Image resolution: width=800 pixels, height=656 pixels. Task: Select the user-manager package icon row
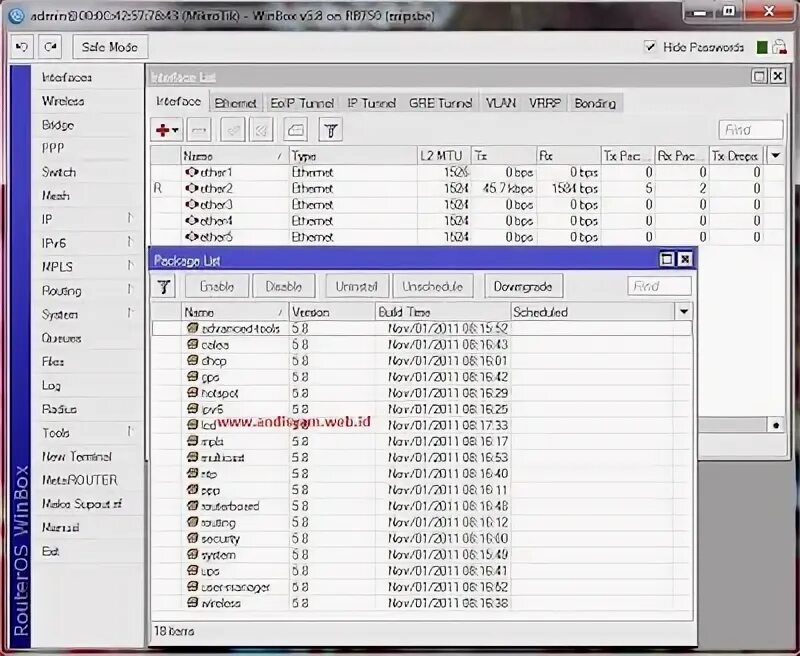click(421, 587)
